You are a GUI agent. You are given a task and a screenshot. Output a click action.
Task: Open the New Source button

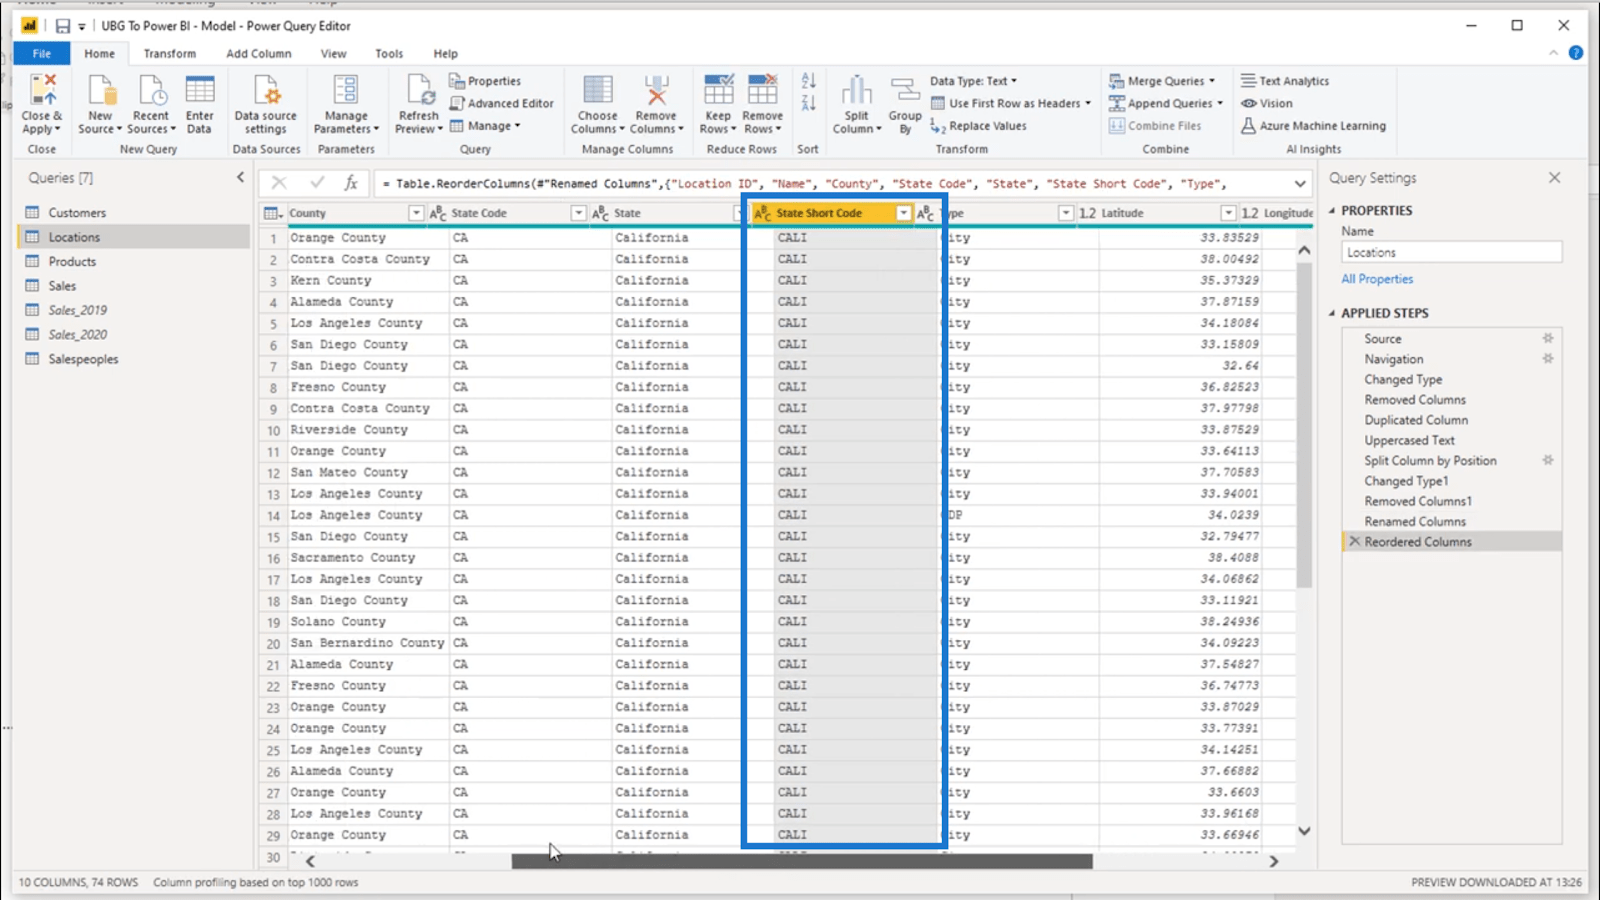click(100, 104)
